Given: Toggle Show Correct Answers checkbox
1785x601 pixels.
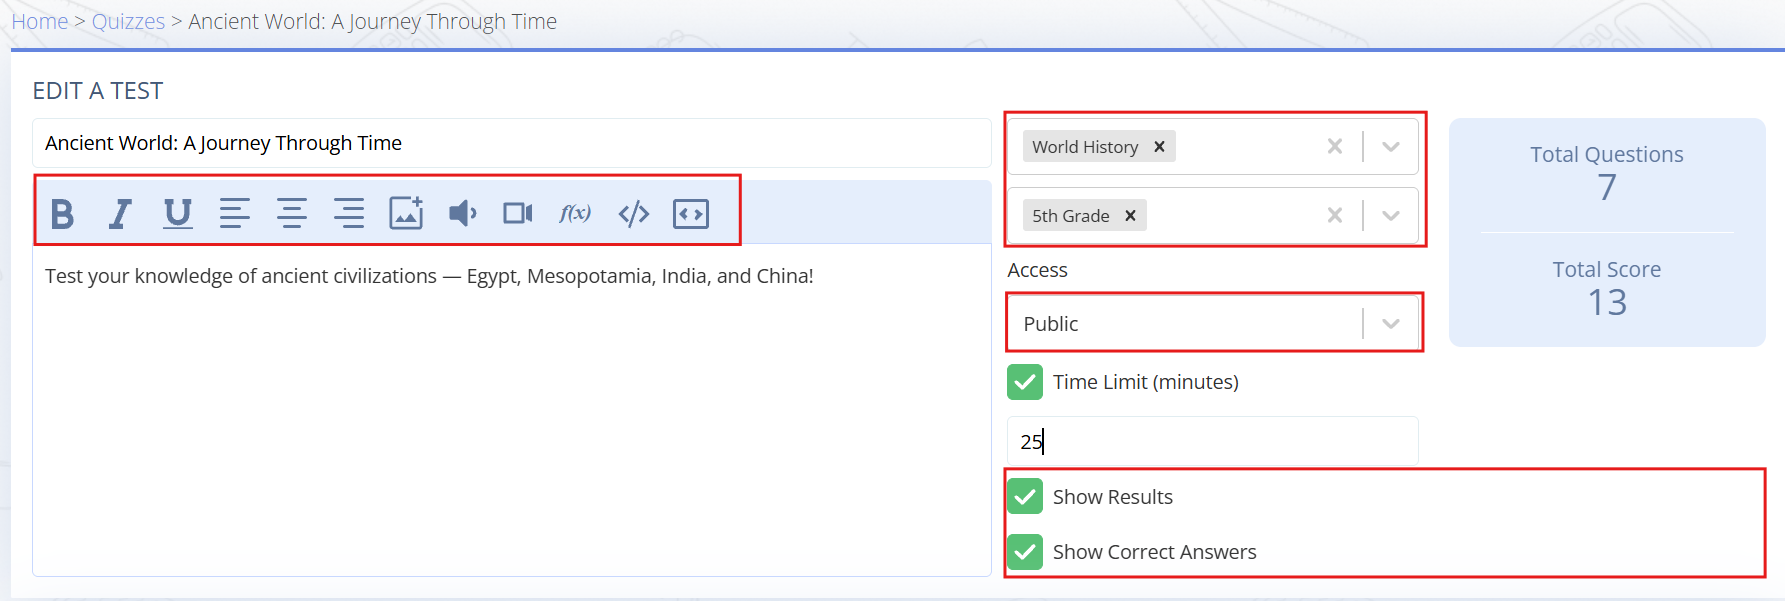Looking at the screenshot, I should coord(1025,552).
